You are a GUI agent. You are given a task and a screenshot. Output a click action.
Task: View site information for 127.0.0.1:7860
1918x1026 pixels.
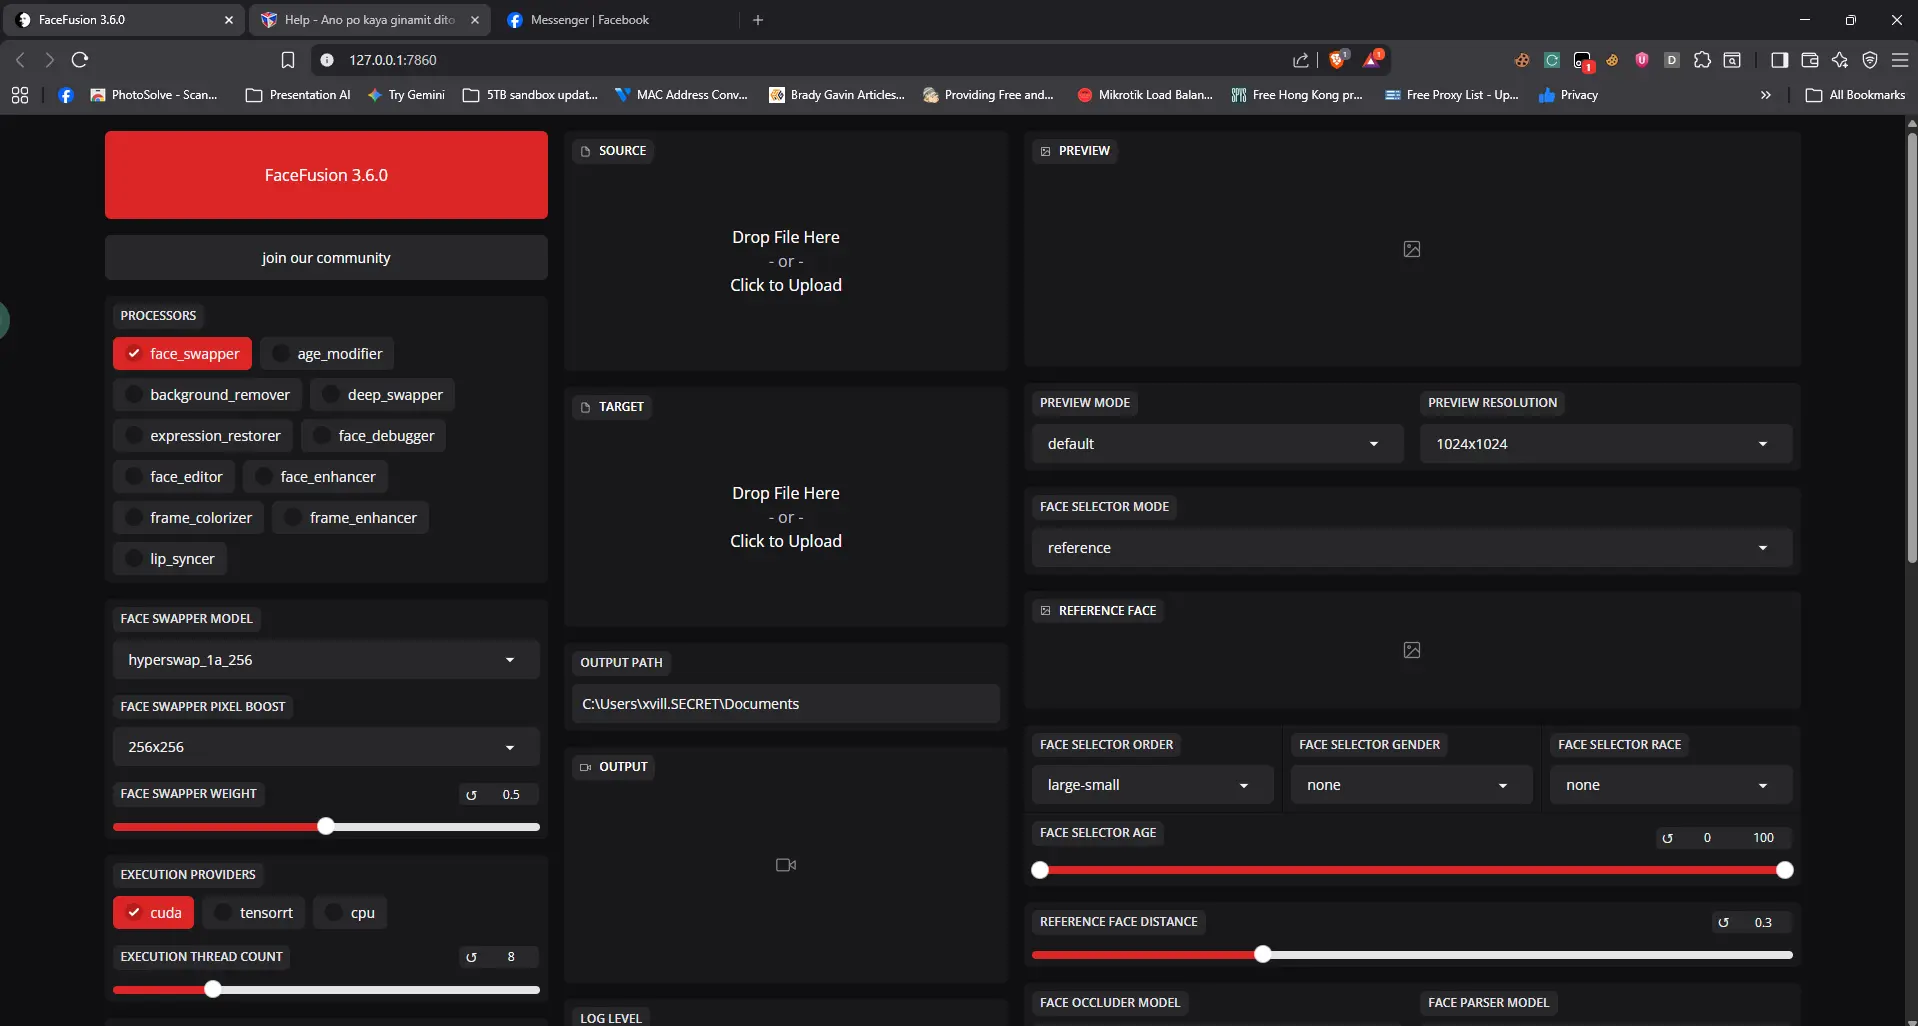coord(326,60)
